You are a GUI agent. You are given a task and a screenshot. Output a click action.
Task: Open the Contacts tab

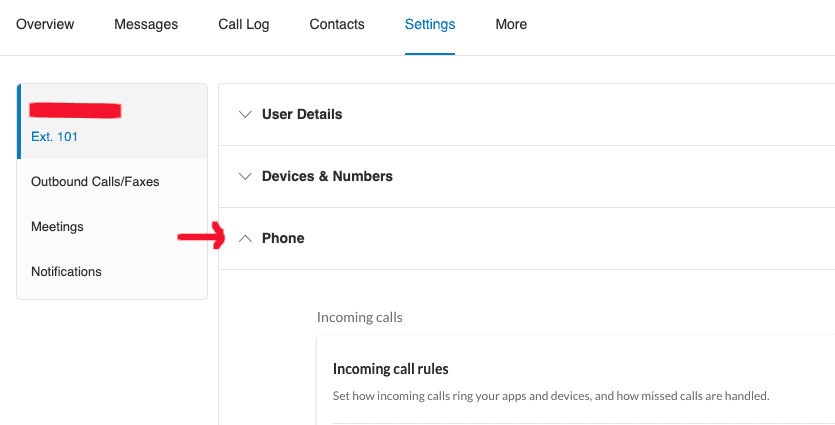337,24
